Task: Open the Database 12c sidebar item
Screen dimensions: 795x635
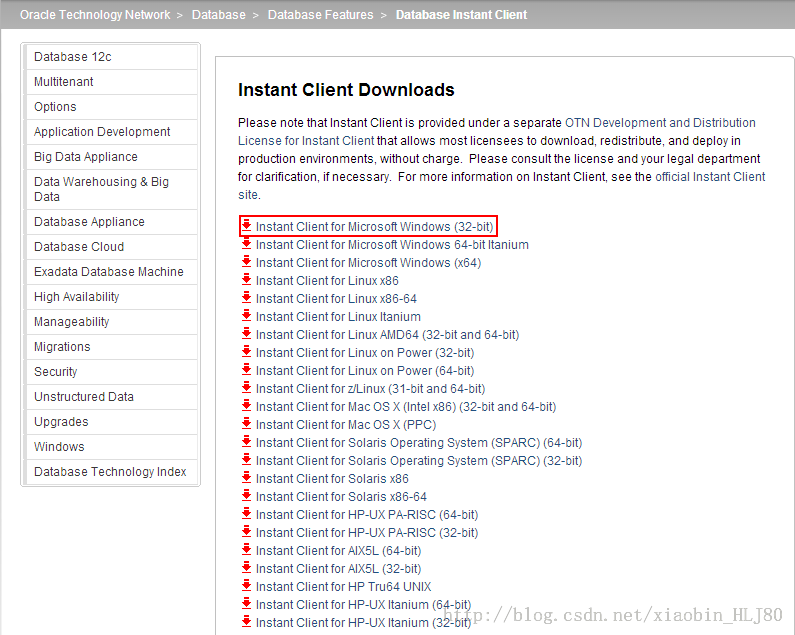Action: (73, 57)
